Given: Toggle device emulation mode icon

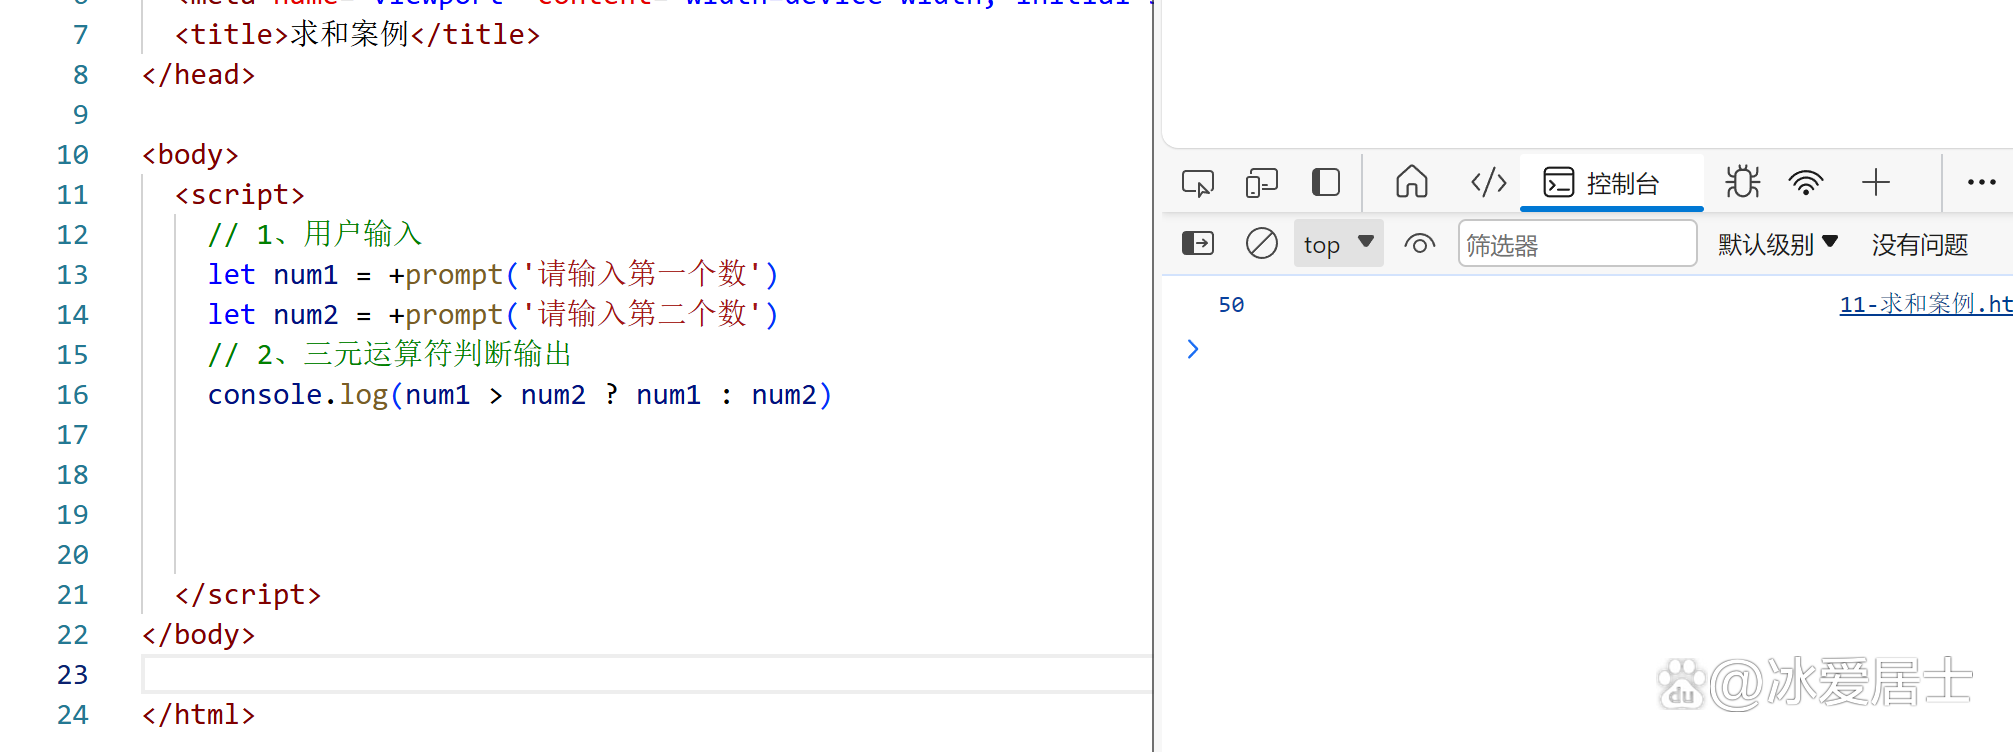Looking at the screenshot, I should point(1262,183).
